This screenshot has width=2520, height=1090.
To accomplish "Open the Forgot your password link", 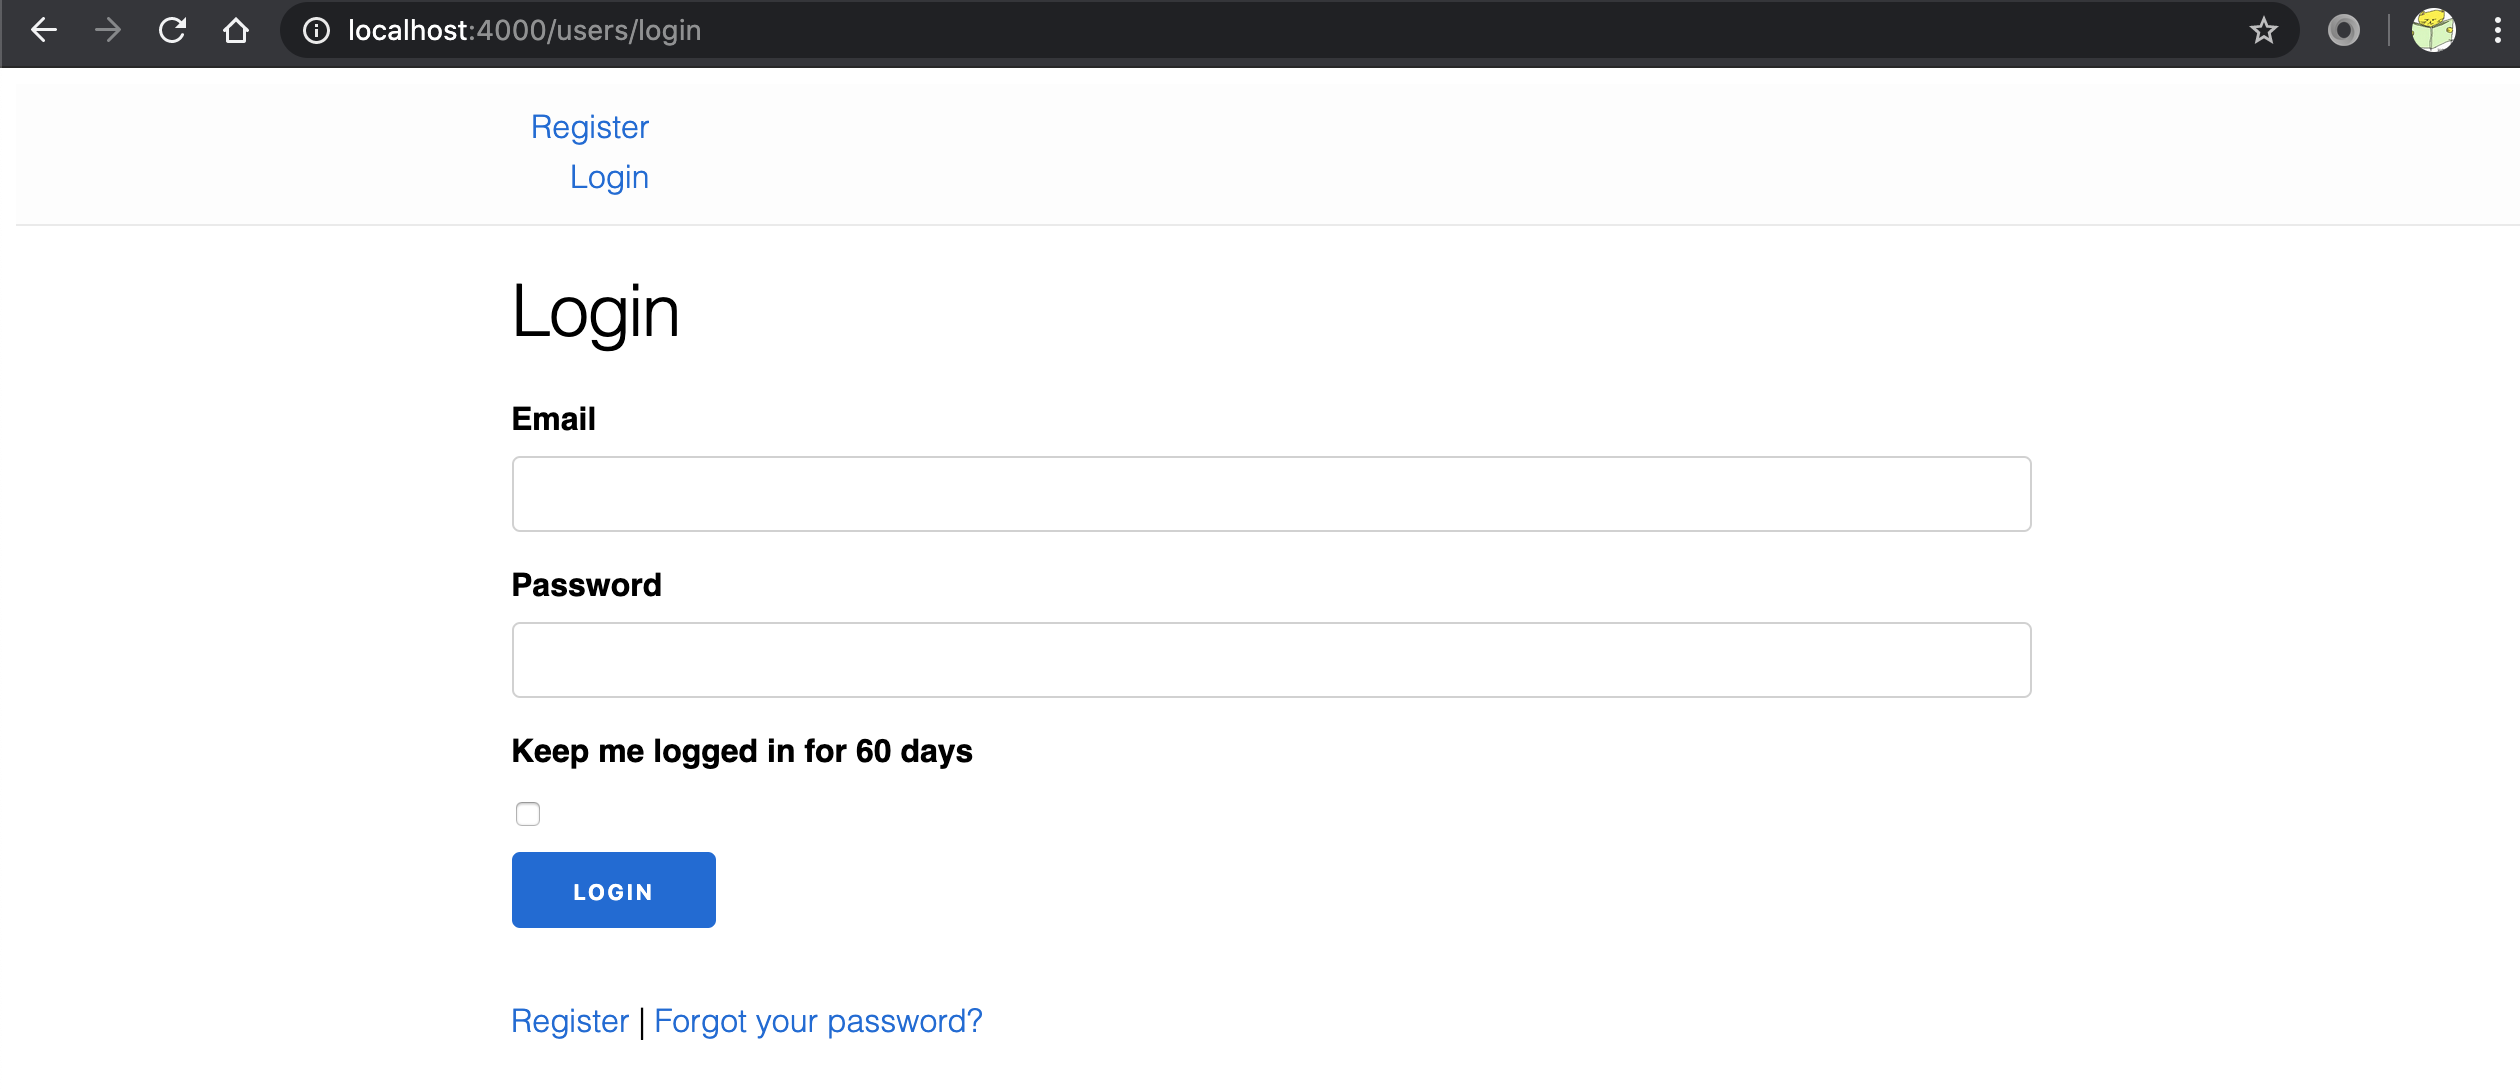I will point(818,1021).
